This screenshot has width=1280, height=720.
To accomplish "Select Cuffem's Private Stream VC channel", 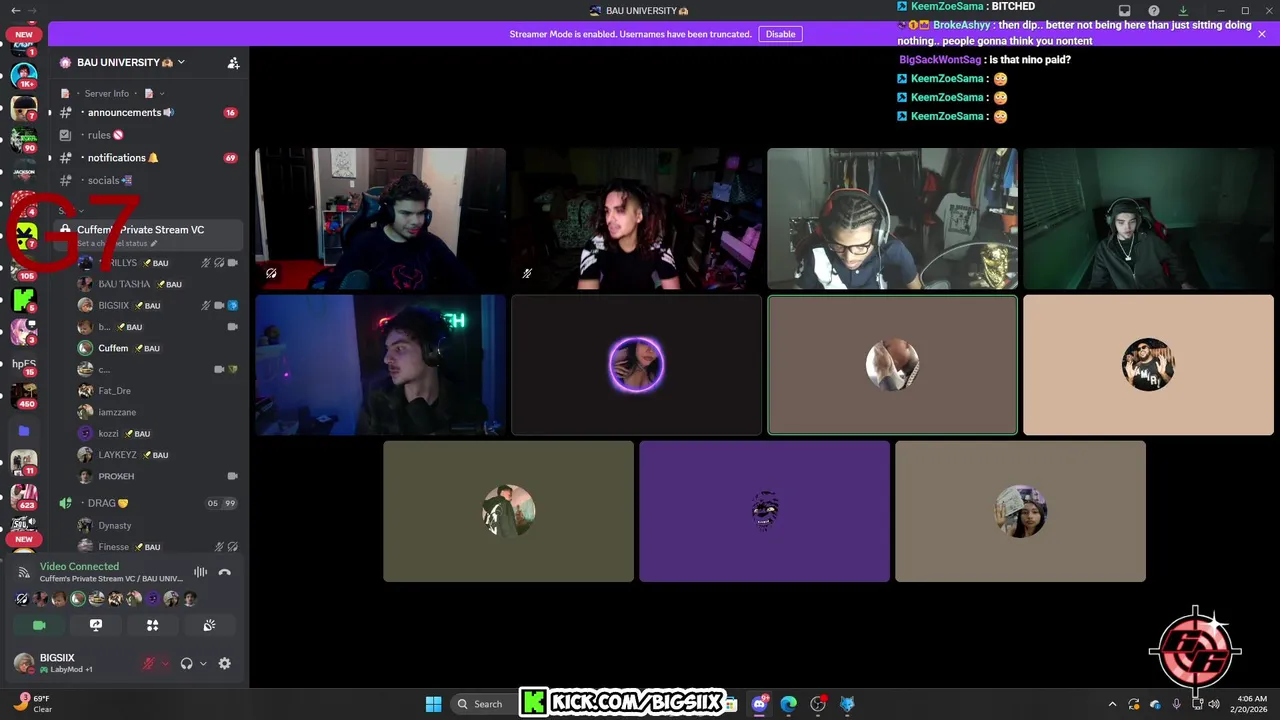I will (x=140, y=229).
